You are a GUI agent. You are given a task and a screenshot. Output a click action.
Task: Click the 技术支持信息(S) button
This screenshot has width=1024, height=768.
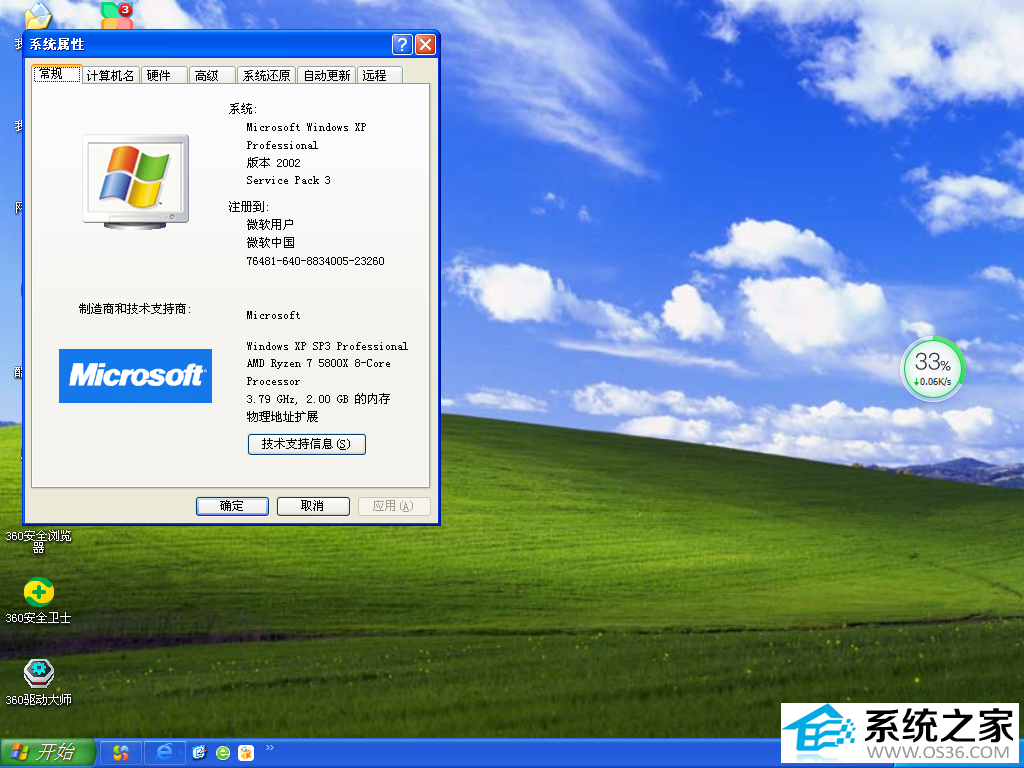(x=307, y=444)
